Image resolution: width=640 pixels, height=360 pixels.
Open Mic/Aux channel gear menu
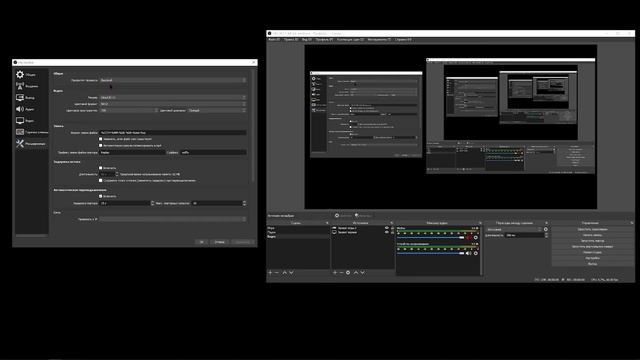click(476, 237)
